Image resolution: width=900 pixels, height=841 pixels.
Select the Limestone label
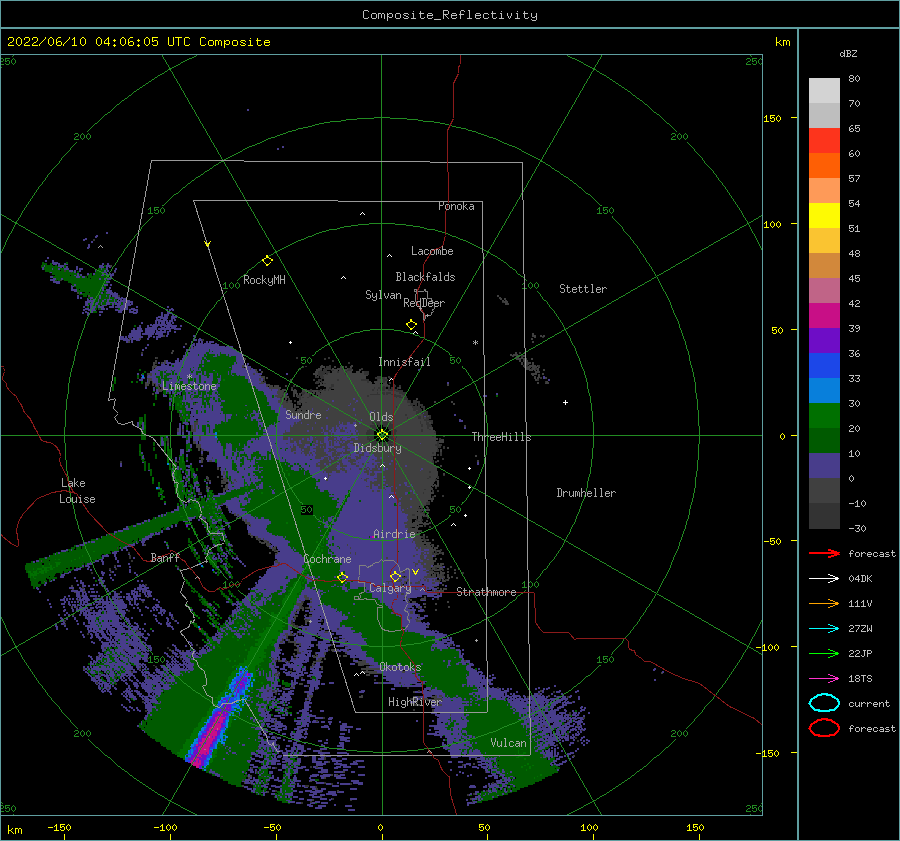pos(189,386)
